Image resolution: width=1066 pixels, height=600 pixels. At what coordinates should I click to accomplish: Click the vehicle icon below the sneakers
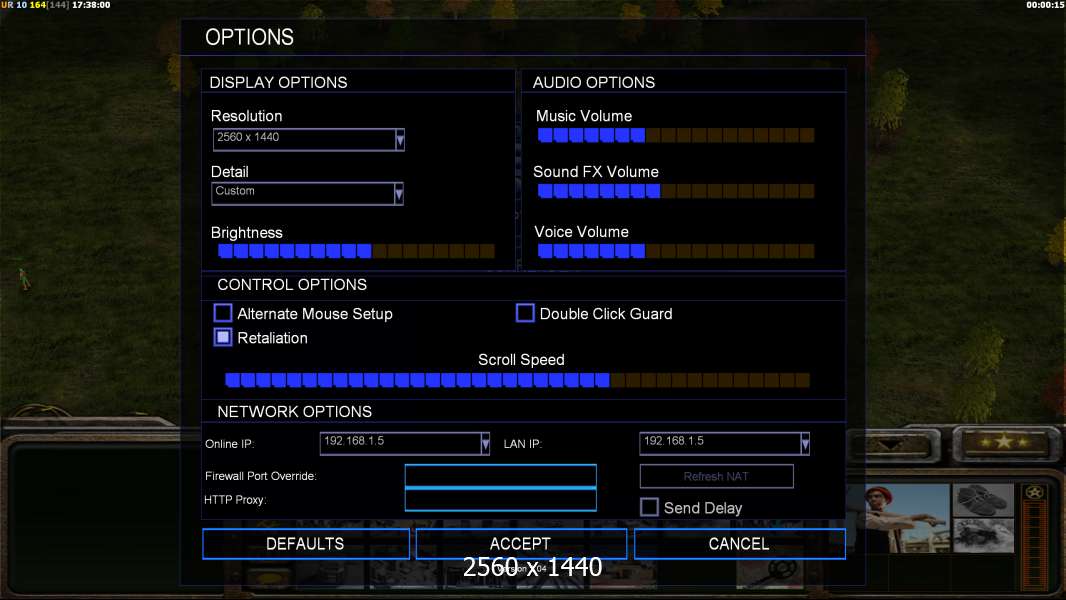(983, 535)
